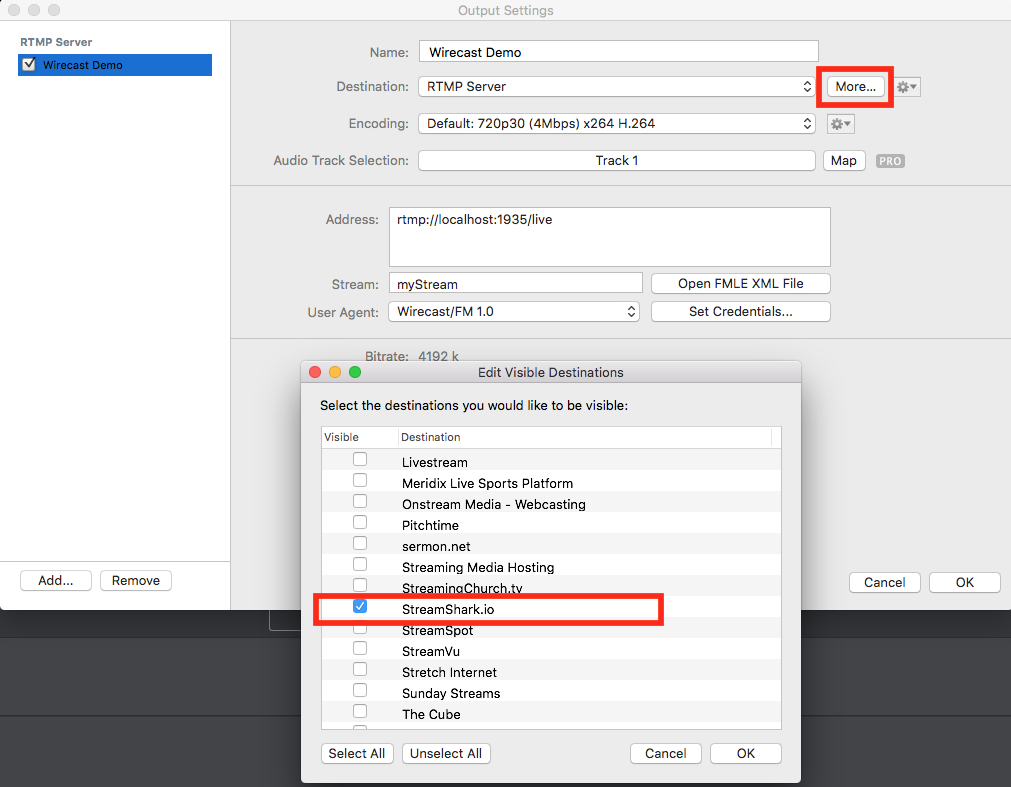Uncheck the Wirecast Demo output checkbox

pos(29,64)
